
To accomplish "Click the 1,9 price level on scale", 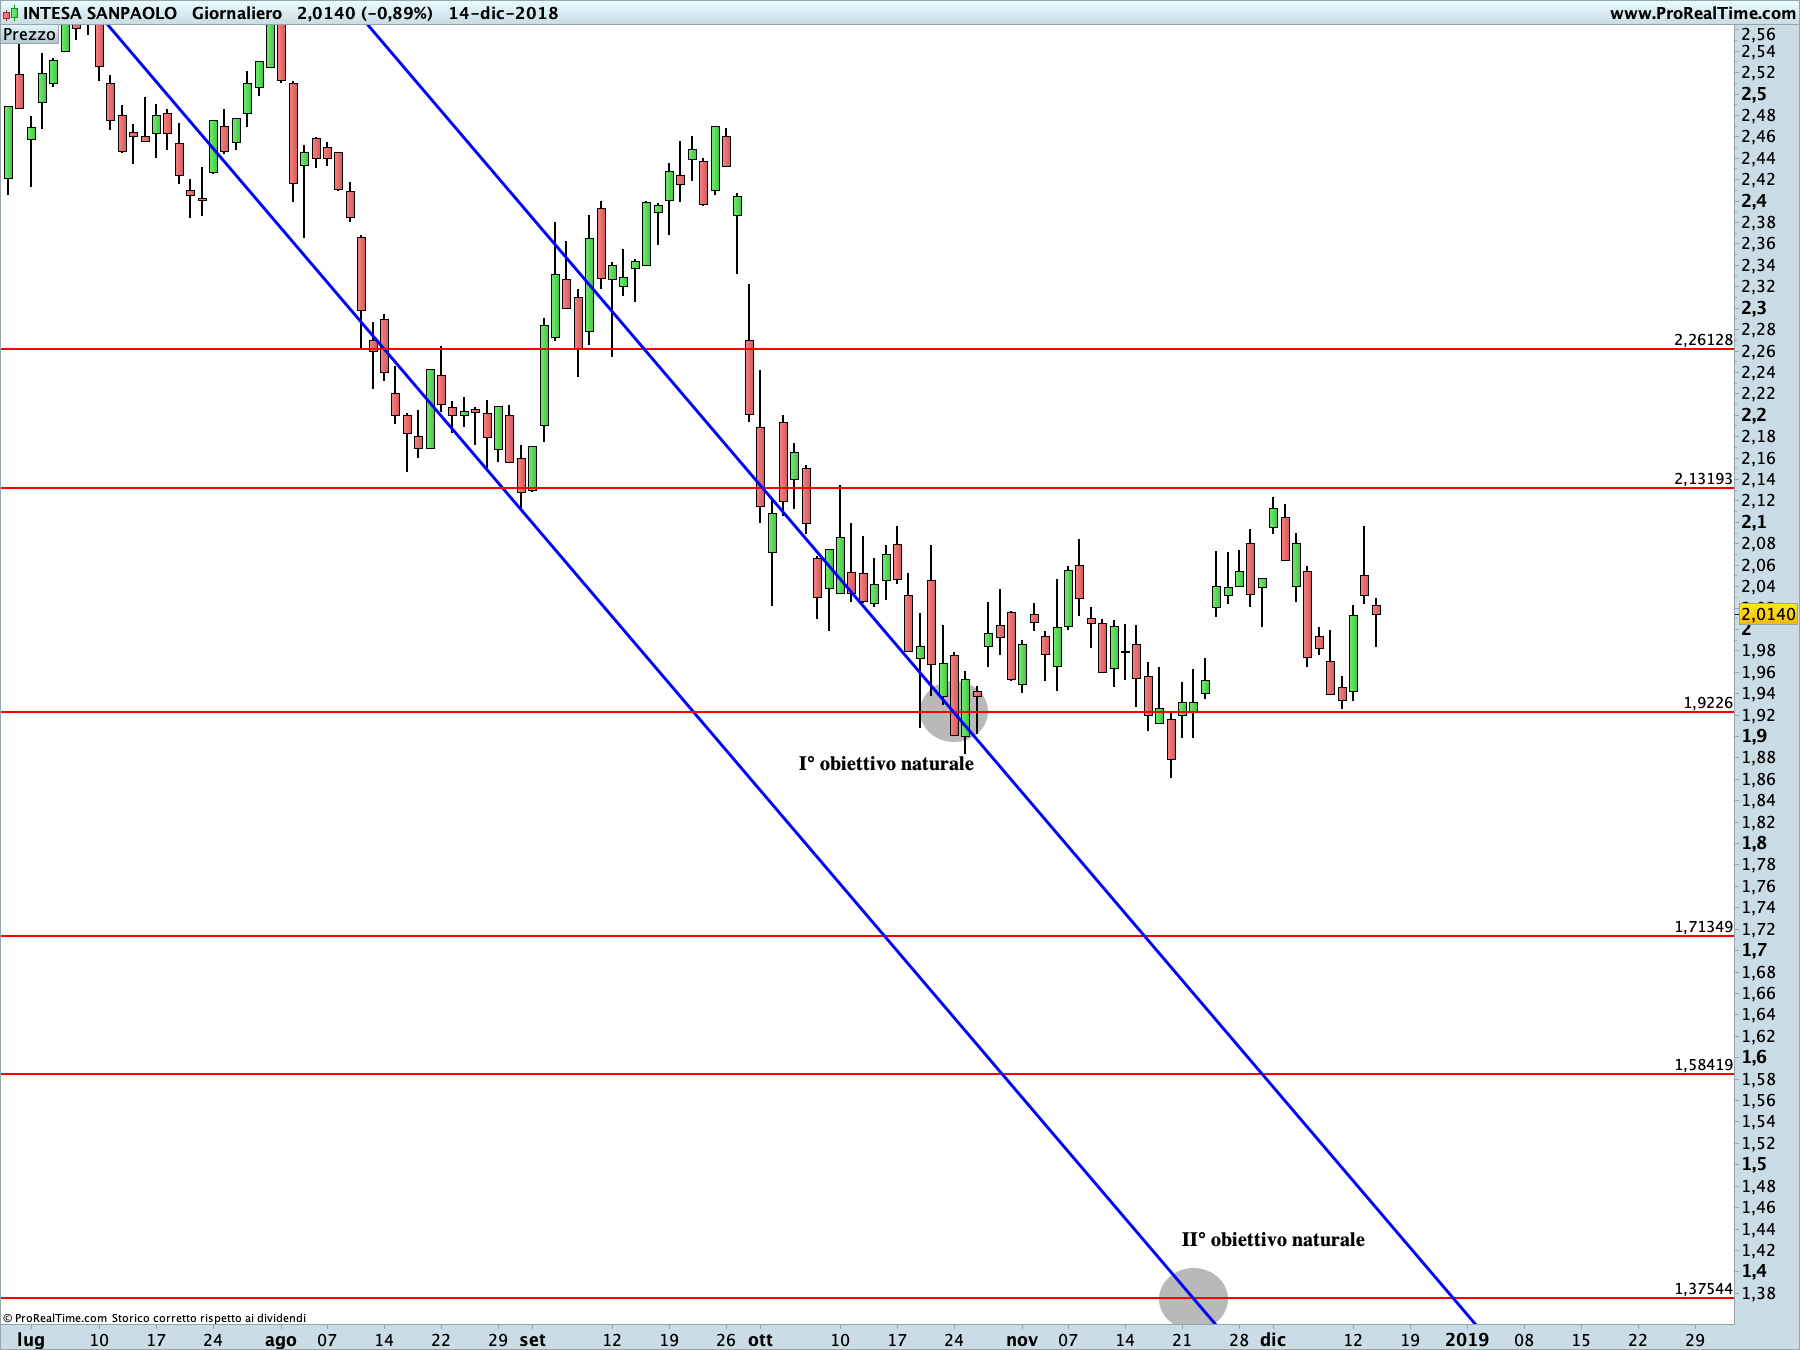I will pos(1754,736).
